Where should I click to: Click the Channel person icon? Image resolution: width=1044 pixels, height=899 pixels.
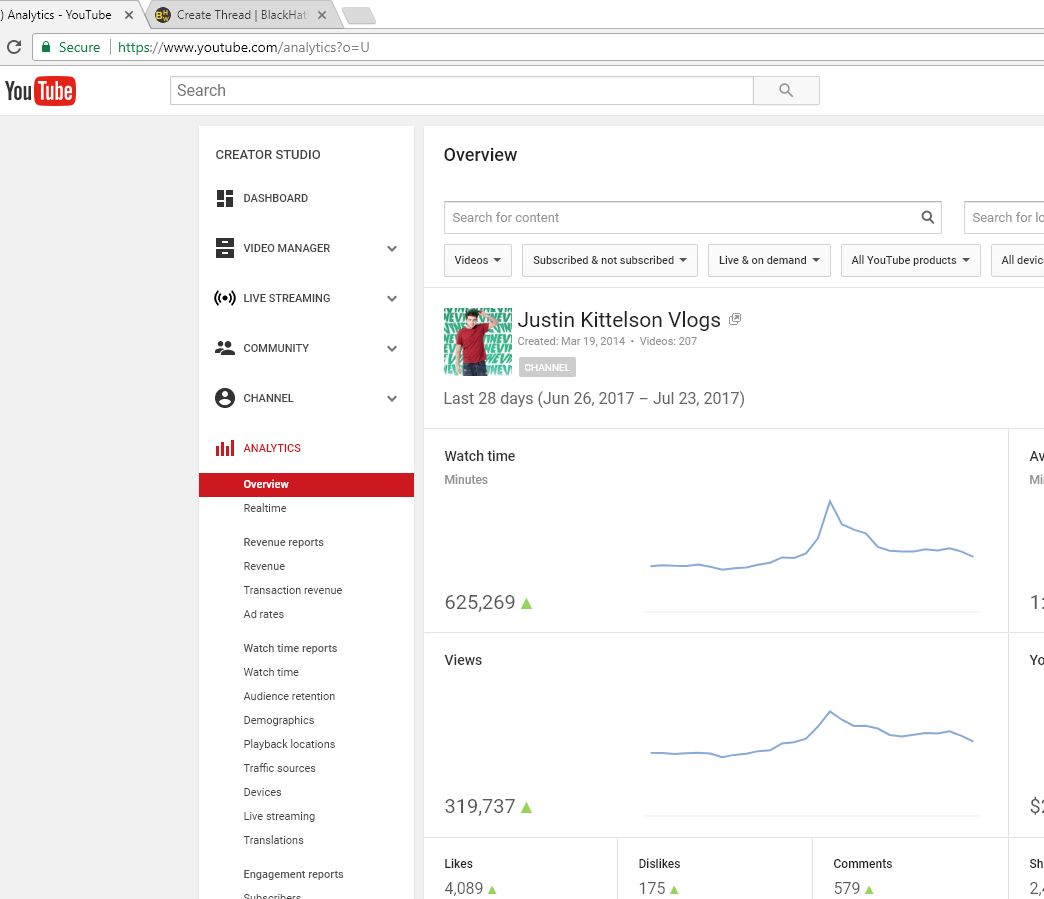tap(225, 398)
